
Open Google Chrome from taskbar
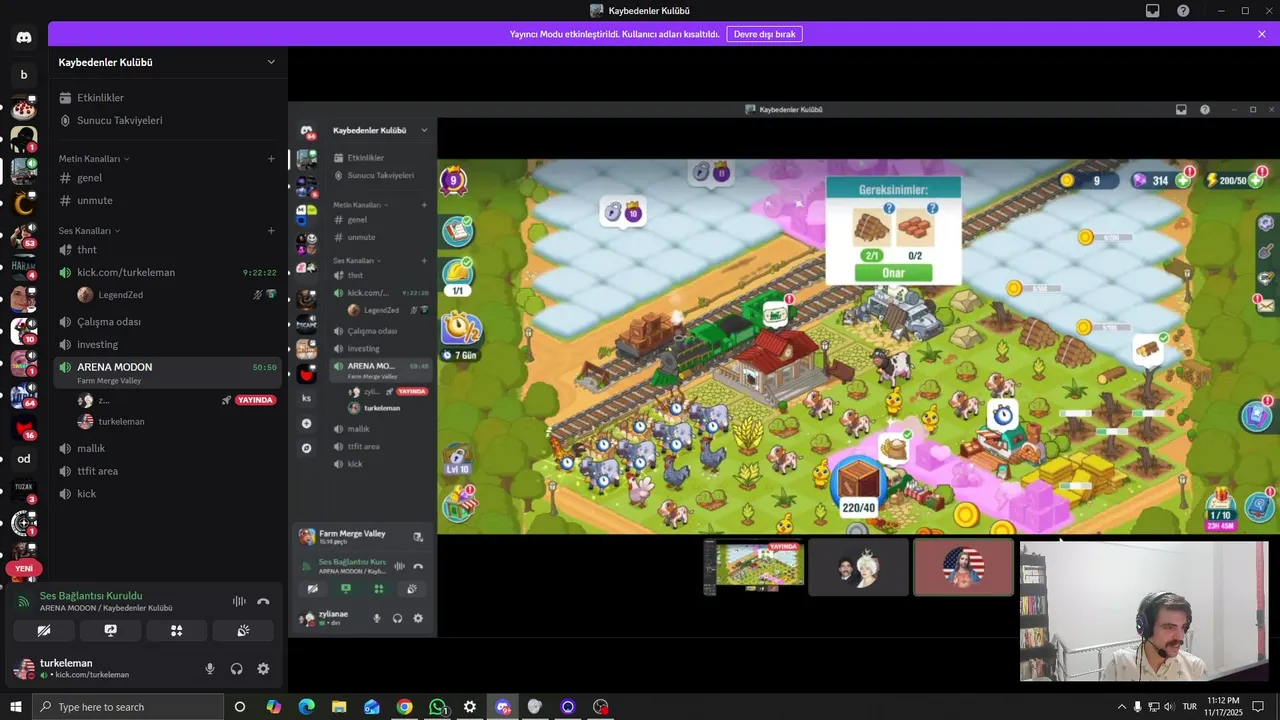tap(404, 707)
